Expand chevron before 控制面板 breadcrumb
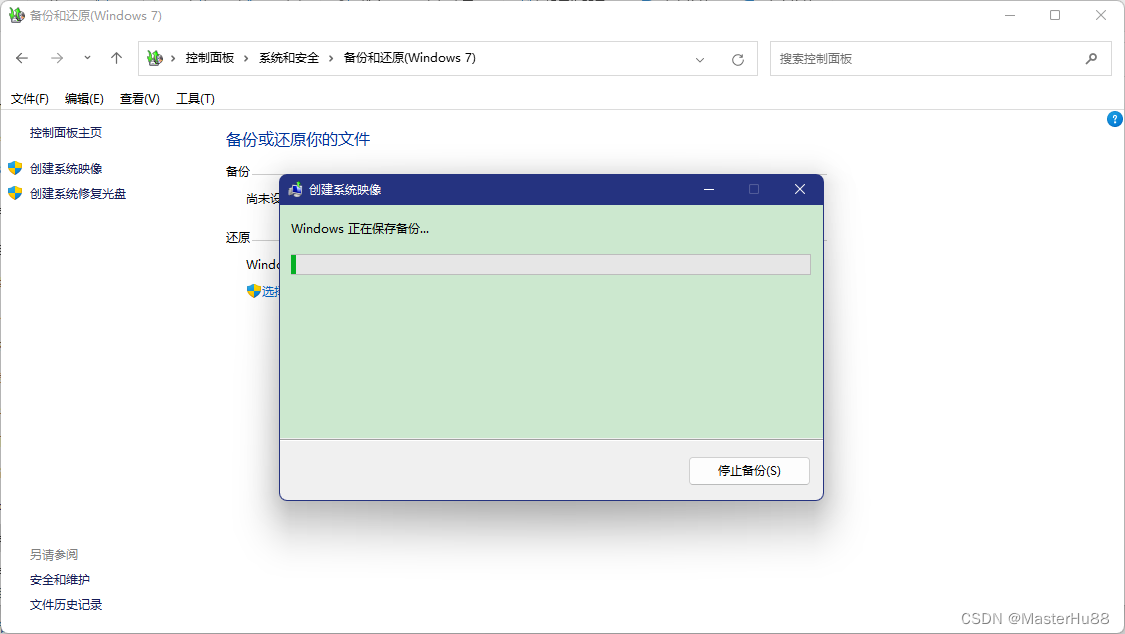1125x634 pixels. [173, 58]
